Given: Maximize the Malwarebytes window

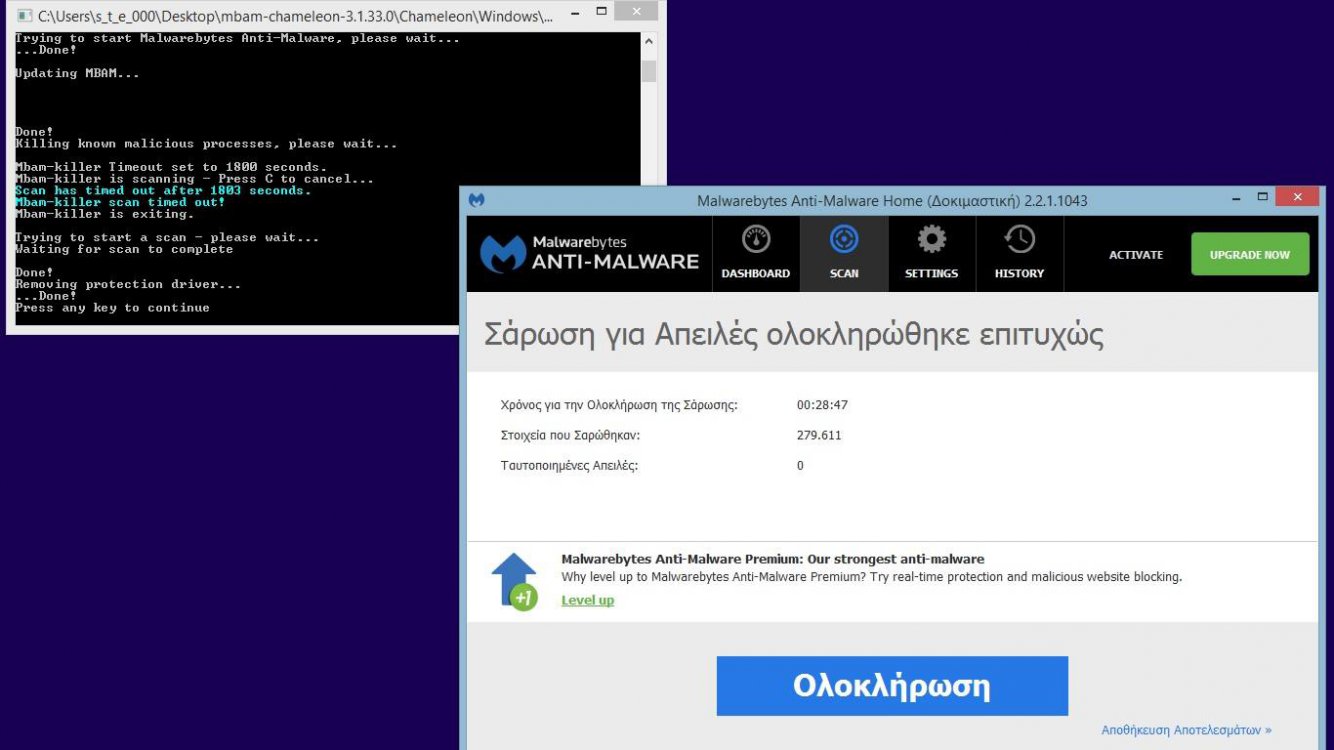Looking at the screenshot, I should click(1262, 197).
